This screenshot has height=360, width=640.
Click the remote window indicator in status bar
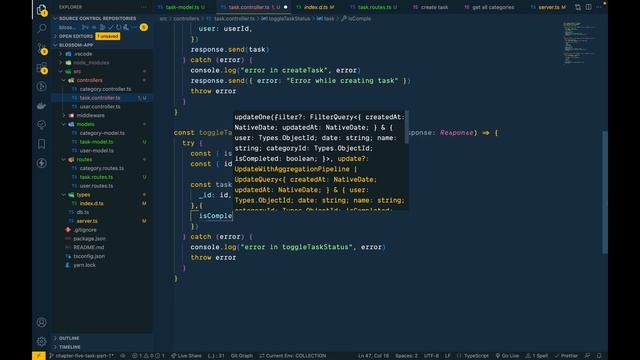pyautogui.click(x=39, y=356)
